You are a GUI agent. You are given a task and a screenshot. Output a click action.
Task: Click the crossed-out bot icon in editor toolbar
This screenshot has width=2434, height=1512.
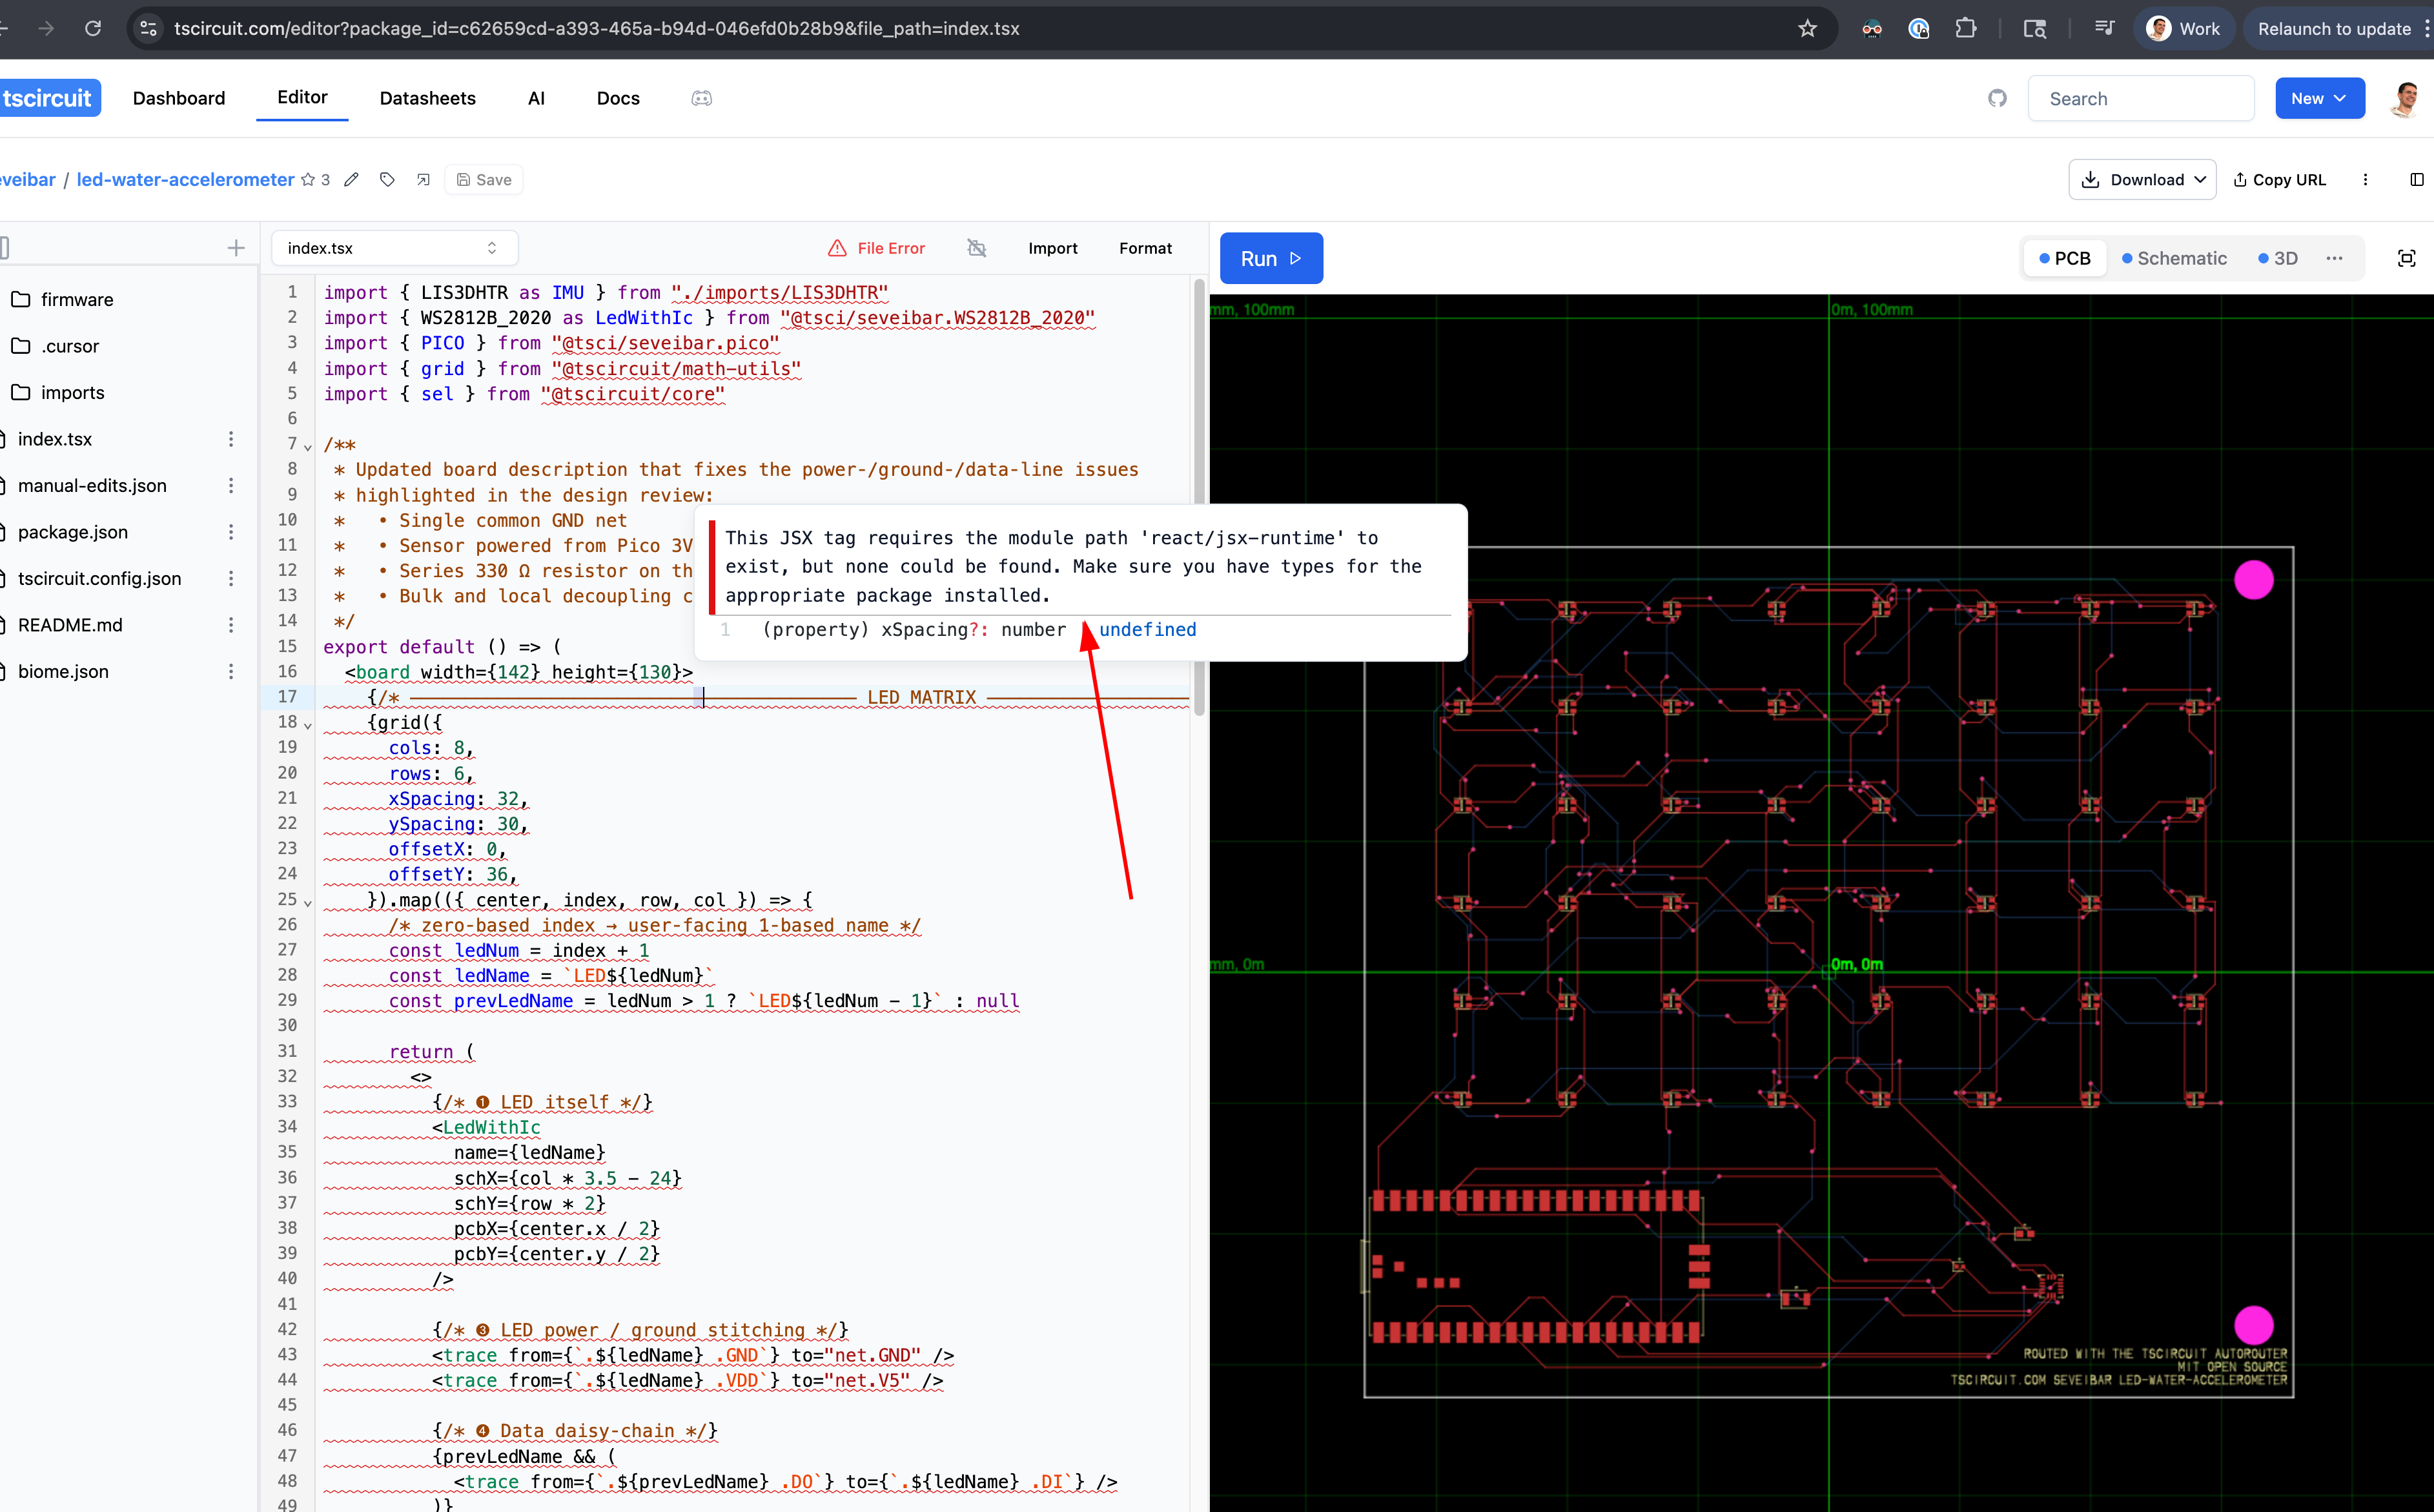coord(977,248)
